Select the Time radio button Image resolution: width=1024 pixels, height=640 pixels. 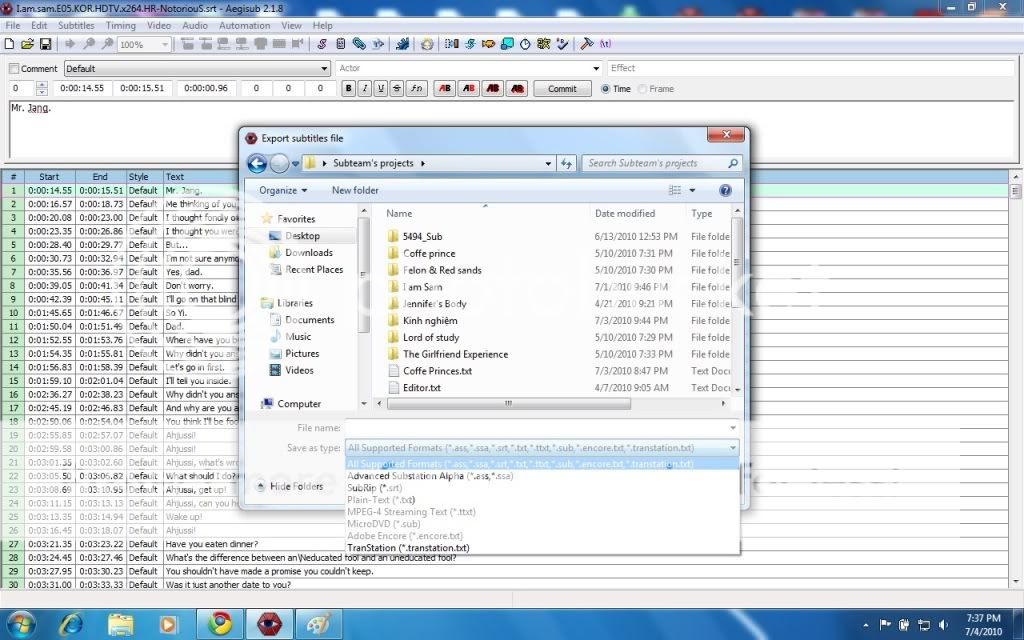coord(605,89)
